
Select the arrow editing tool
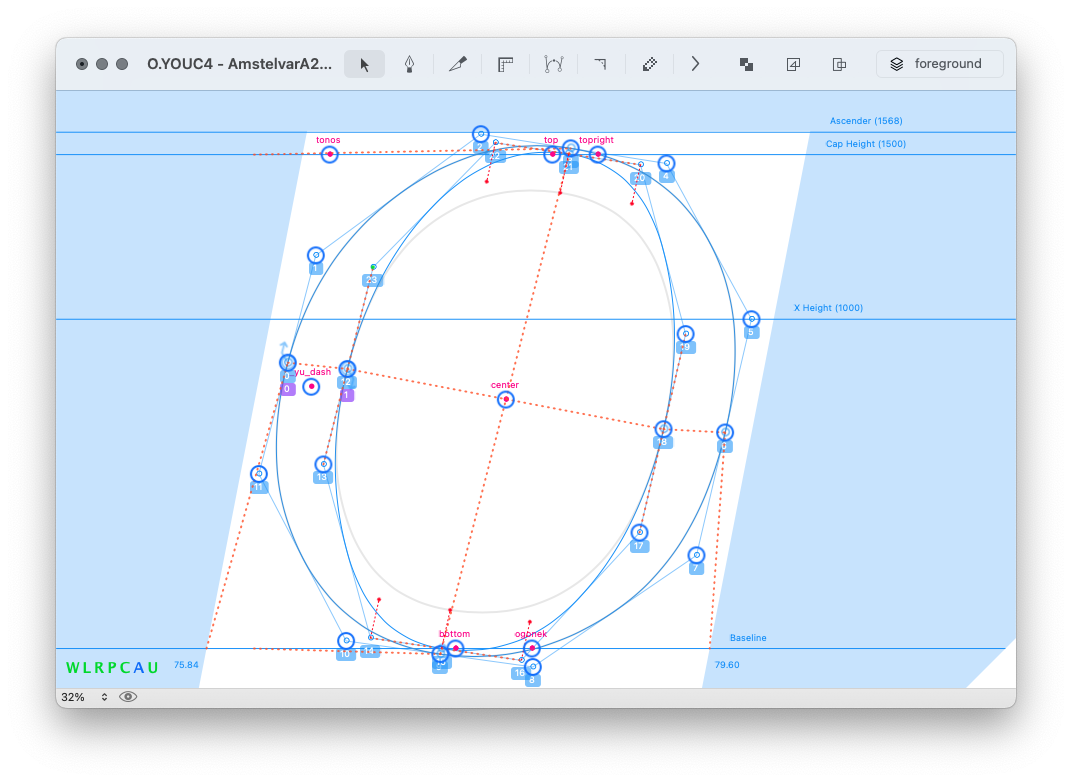[x=364, y=64]
